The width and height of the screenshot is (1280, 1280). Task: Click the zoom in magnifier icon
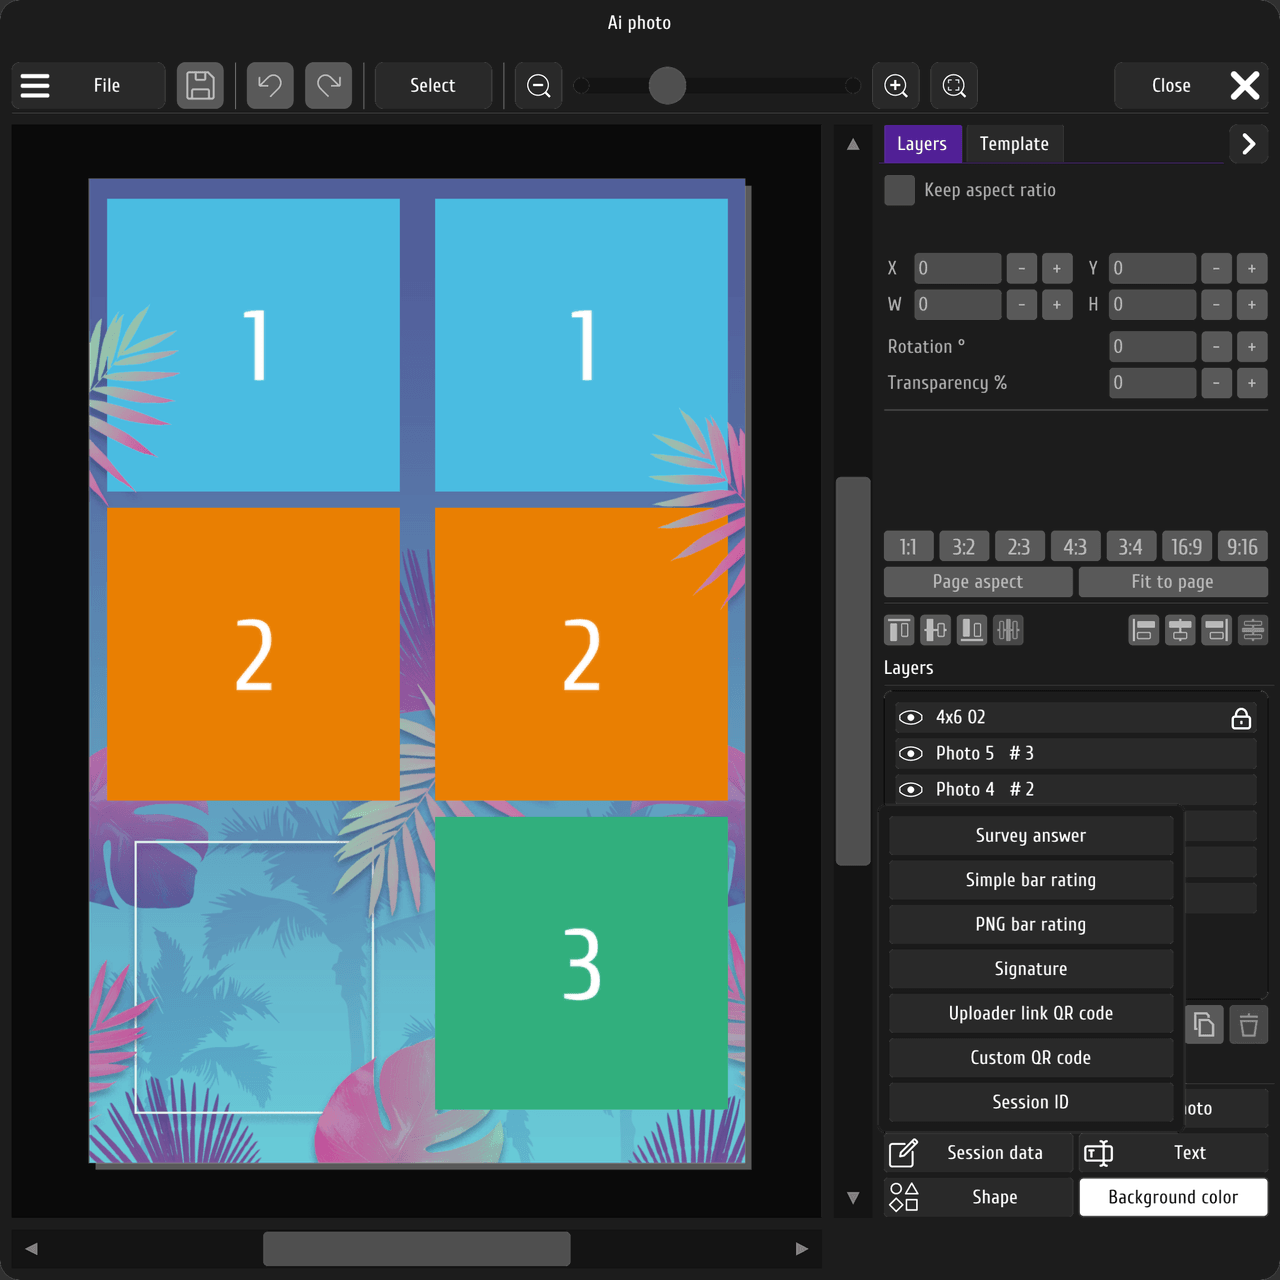point(896,86)
